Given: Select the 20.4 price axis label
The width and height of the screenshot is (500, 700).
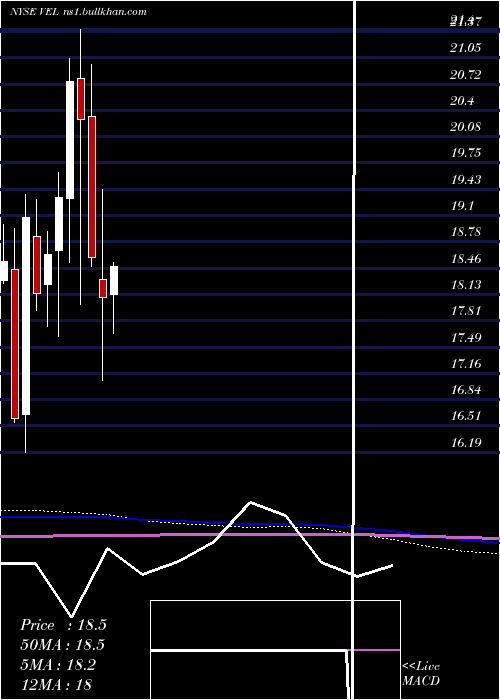Looking at the screenshot, I should click(x=462, y=100).
